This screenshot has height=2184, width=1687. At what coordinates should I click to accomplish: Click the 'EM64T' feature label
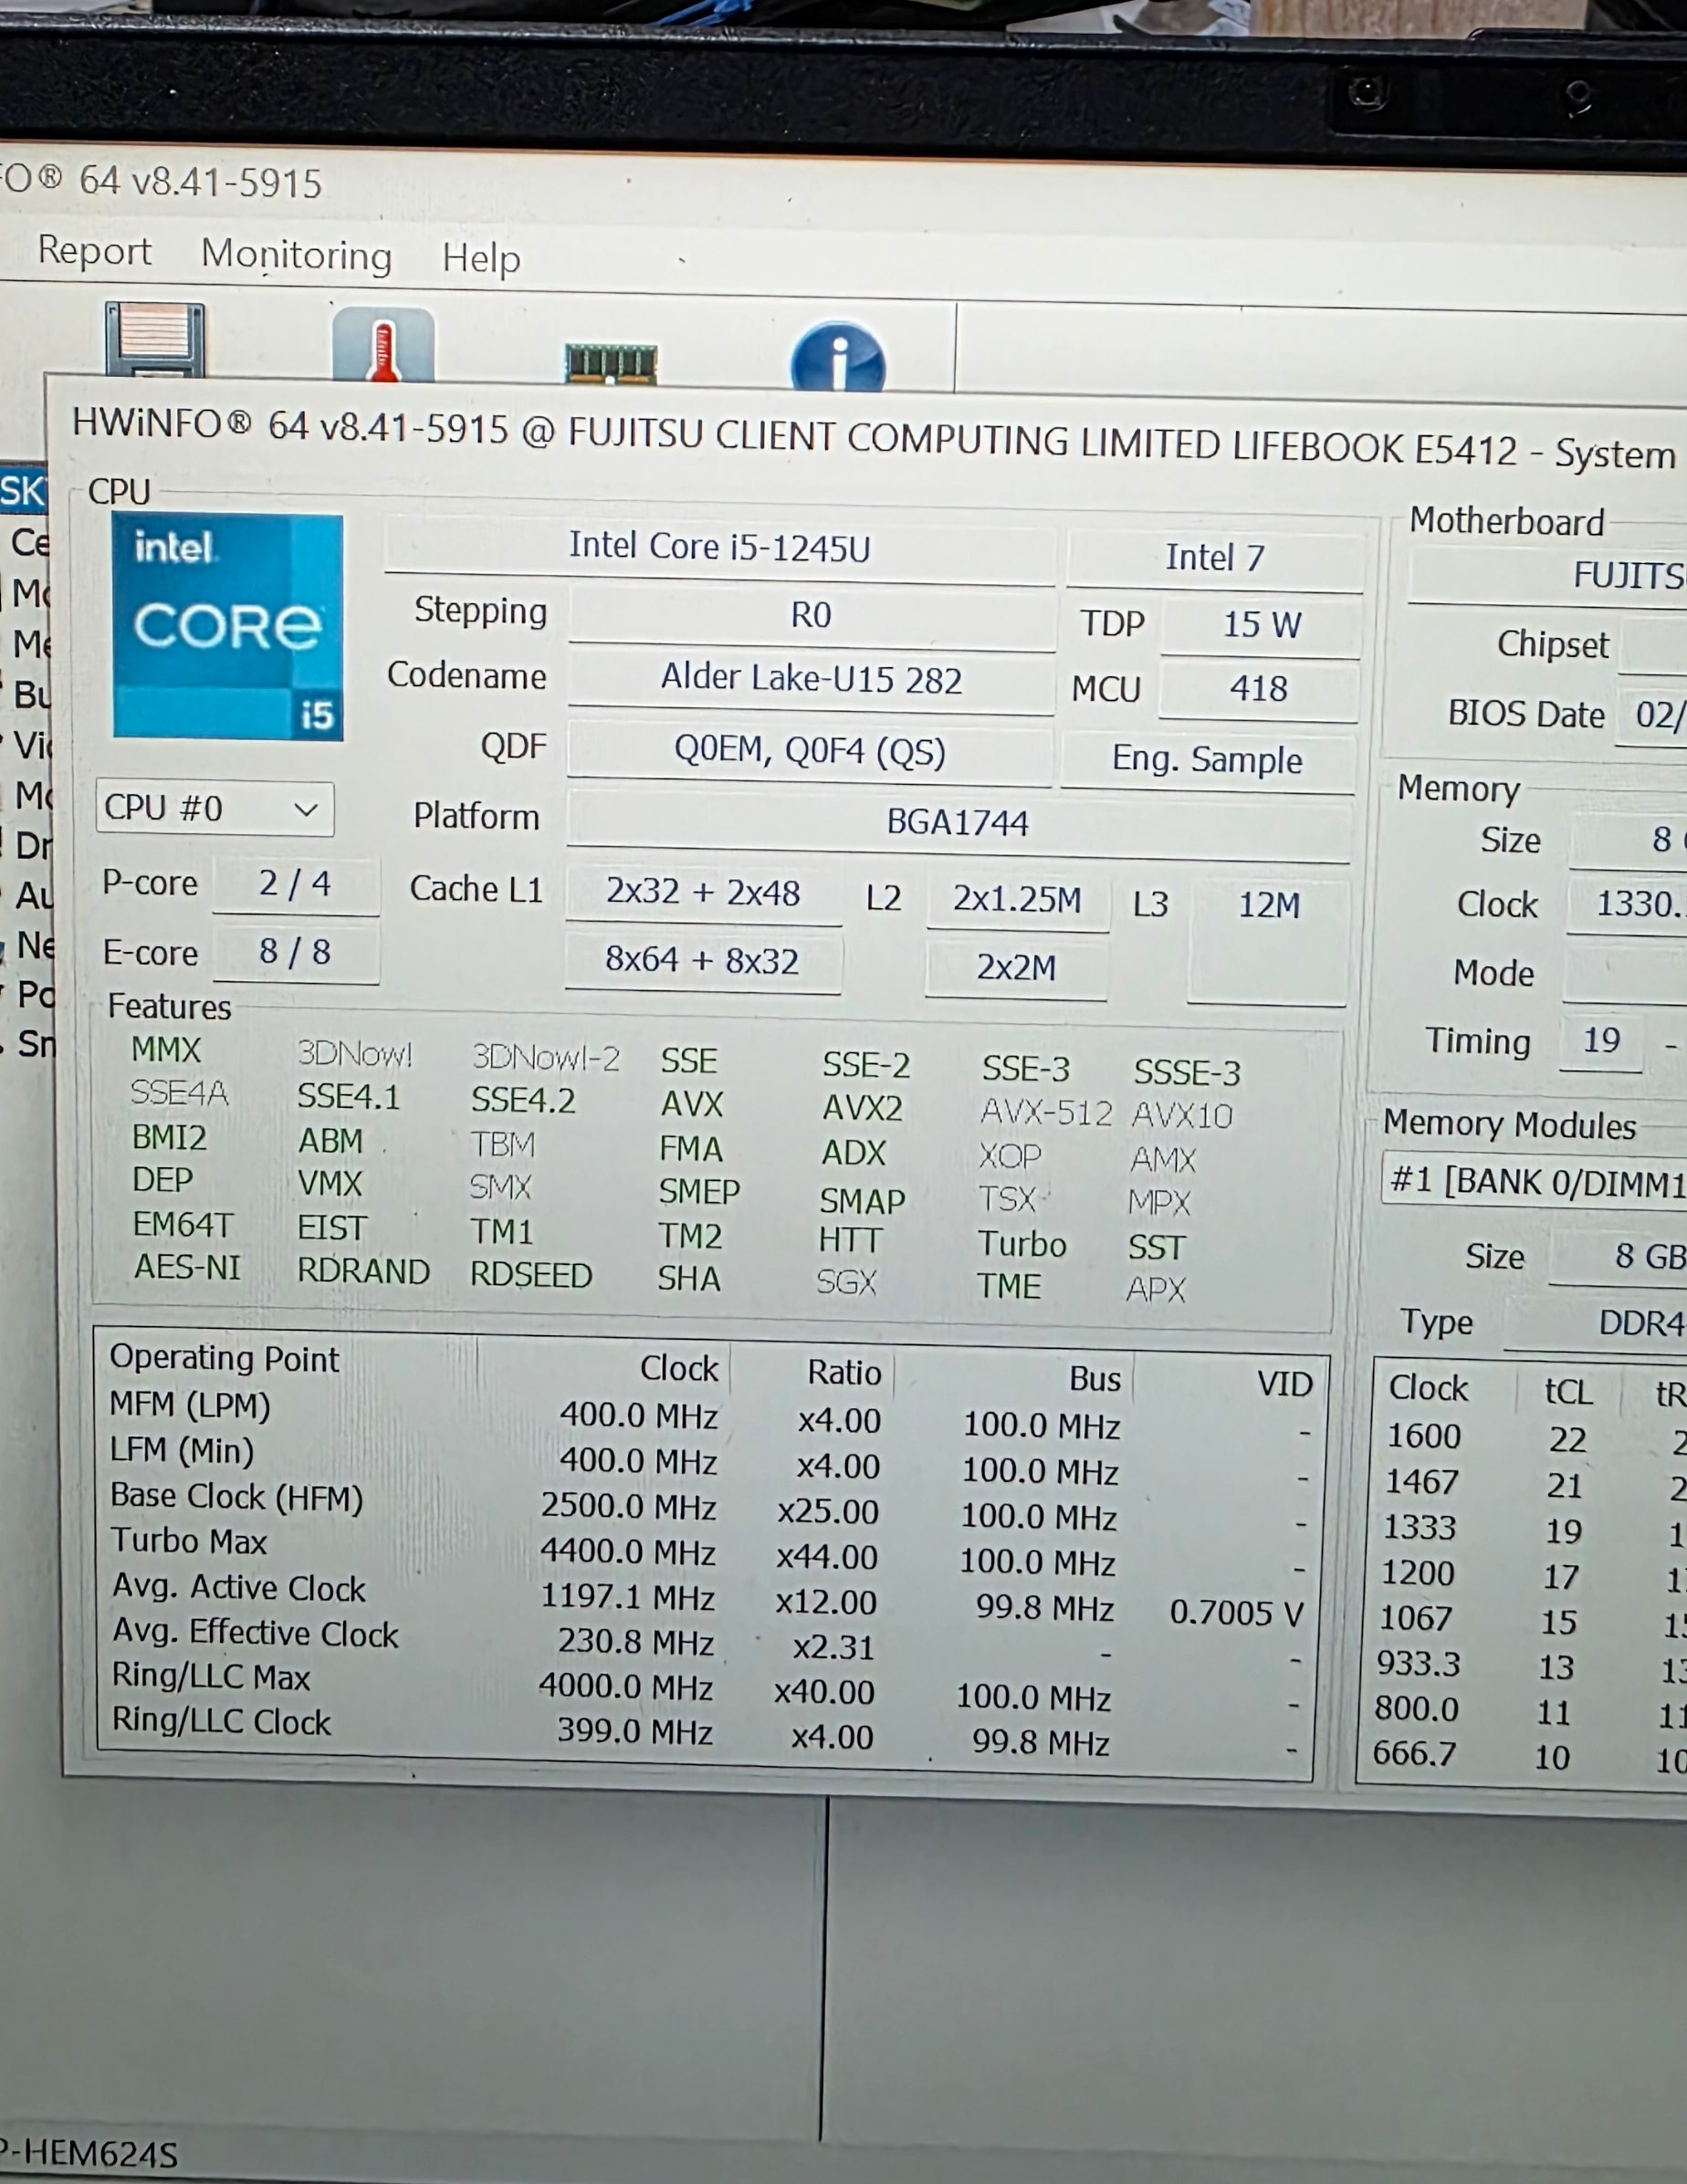tap(183, 1224)
